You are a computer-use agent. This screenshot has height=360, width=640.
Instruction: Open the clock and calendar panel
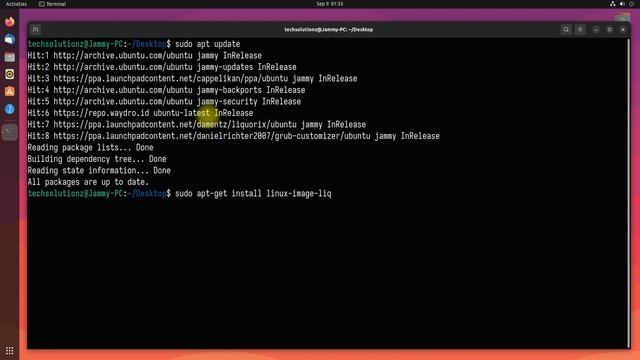coord(330,4)
